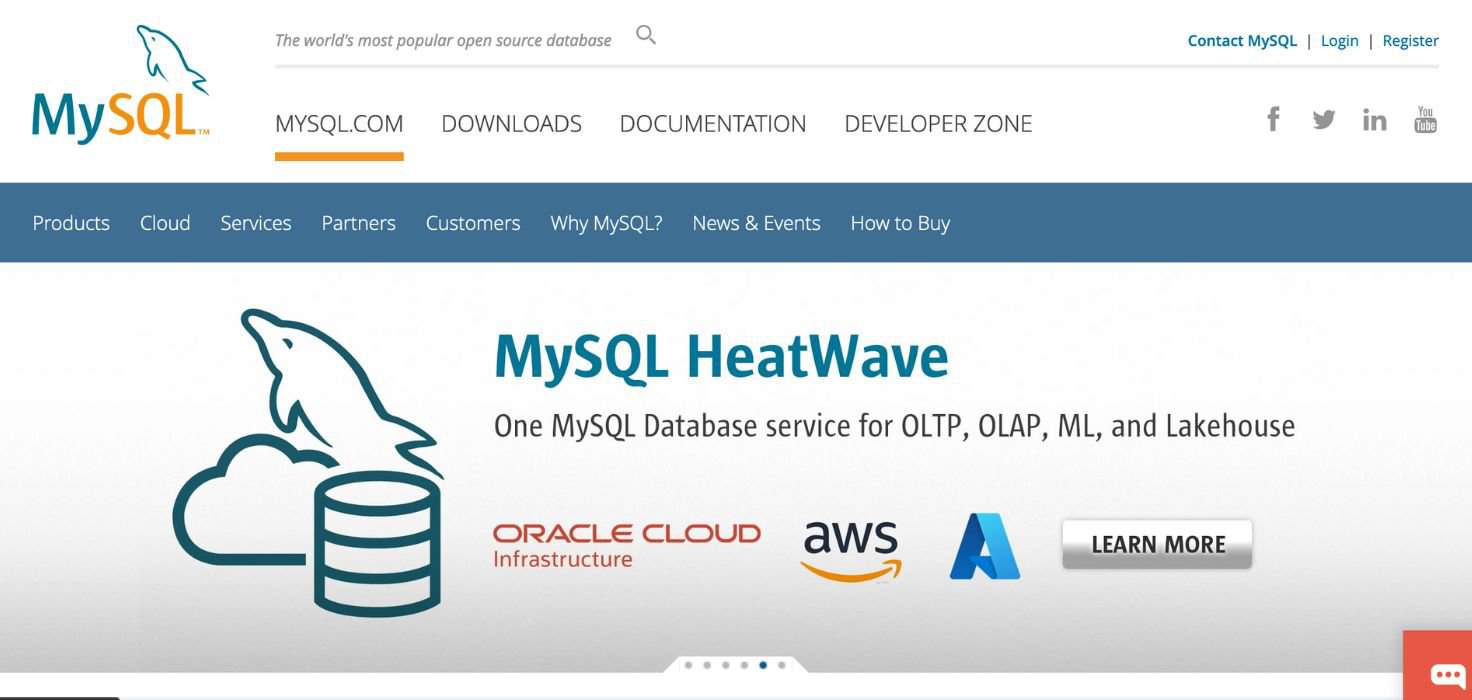Visit MySQL's LinkedIn icon

(1375, 118)
